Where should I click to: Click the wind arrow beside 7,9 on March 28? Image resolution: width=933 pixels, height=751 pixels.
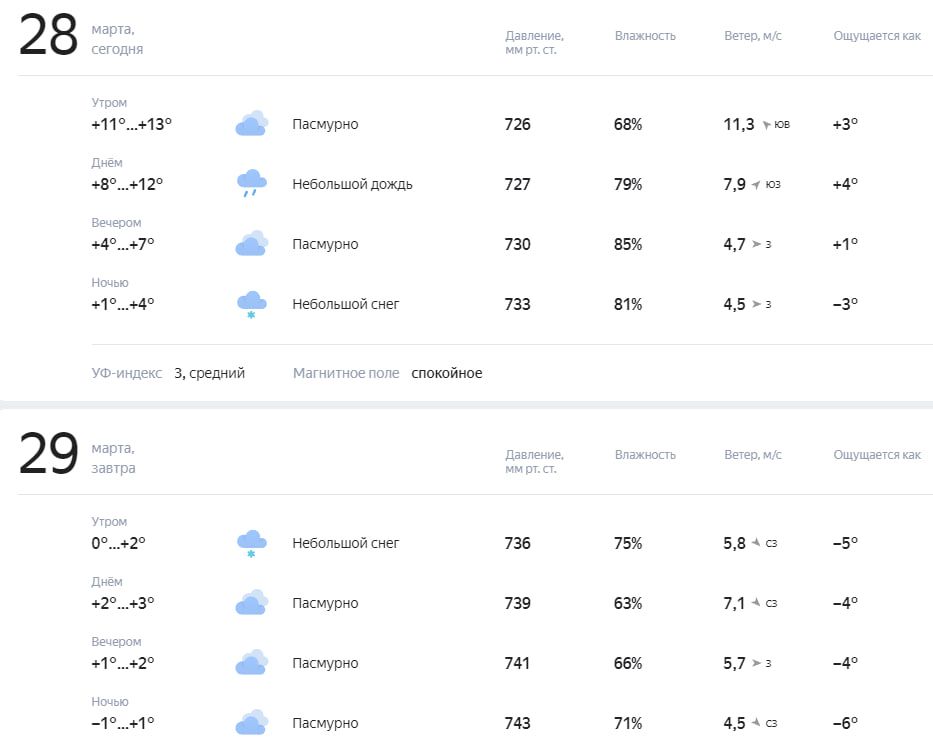pyautogui.click(x=757, y=185)
